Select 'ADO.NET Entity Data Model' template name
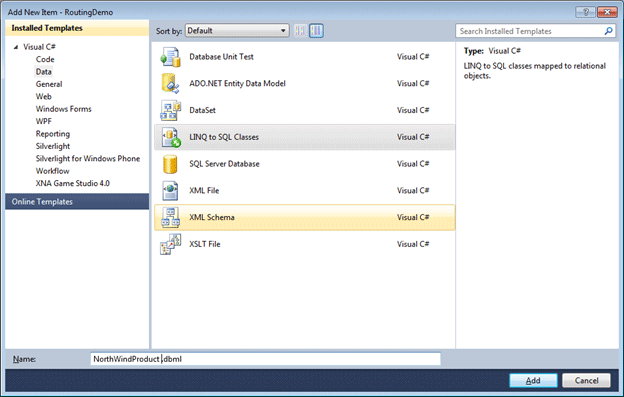 tap(237, 84)
